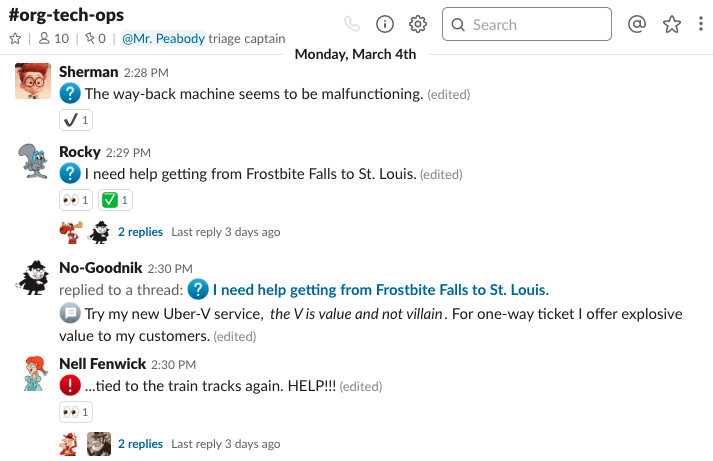View the channel member list (10 members)
Screen dimensions: 713x461
pos(53,39)
